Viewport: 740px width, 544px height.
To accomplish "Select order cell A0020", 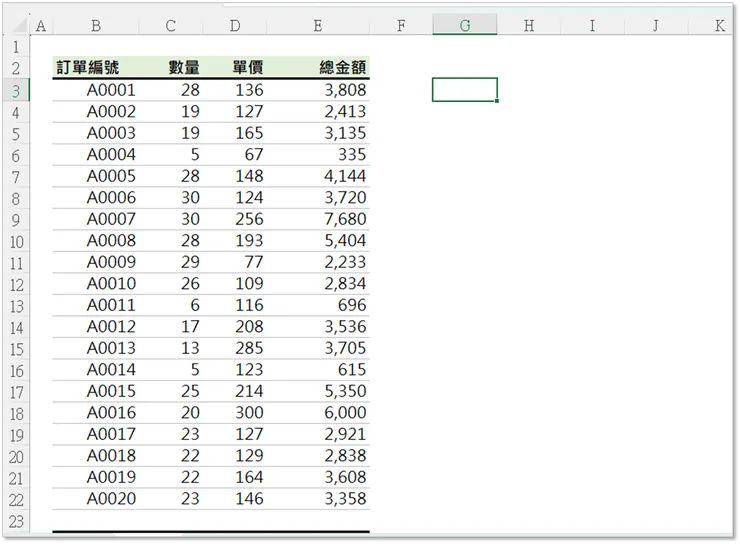I will tap(111, 499).
